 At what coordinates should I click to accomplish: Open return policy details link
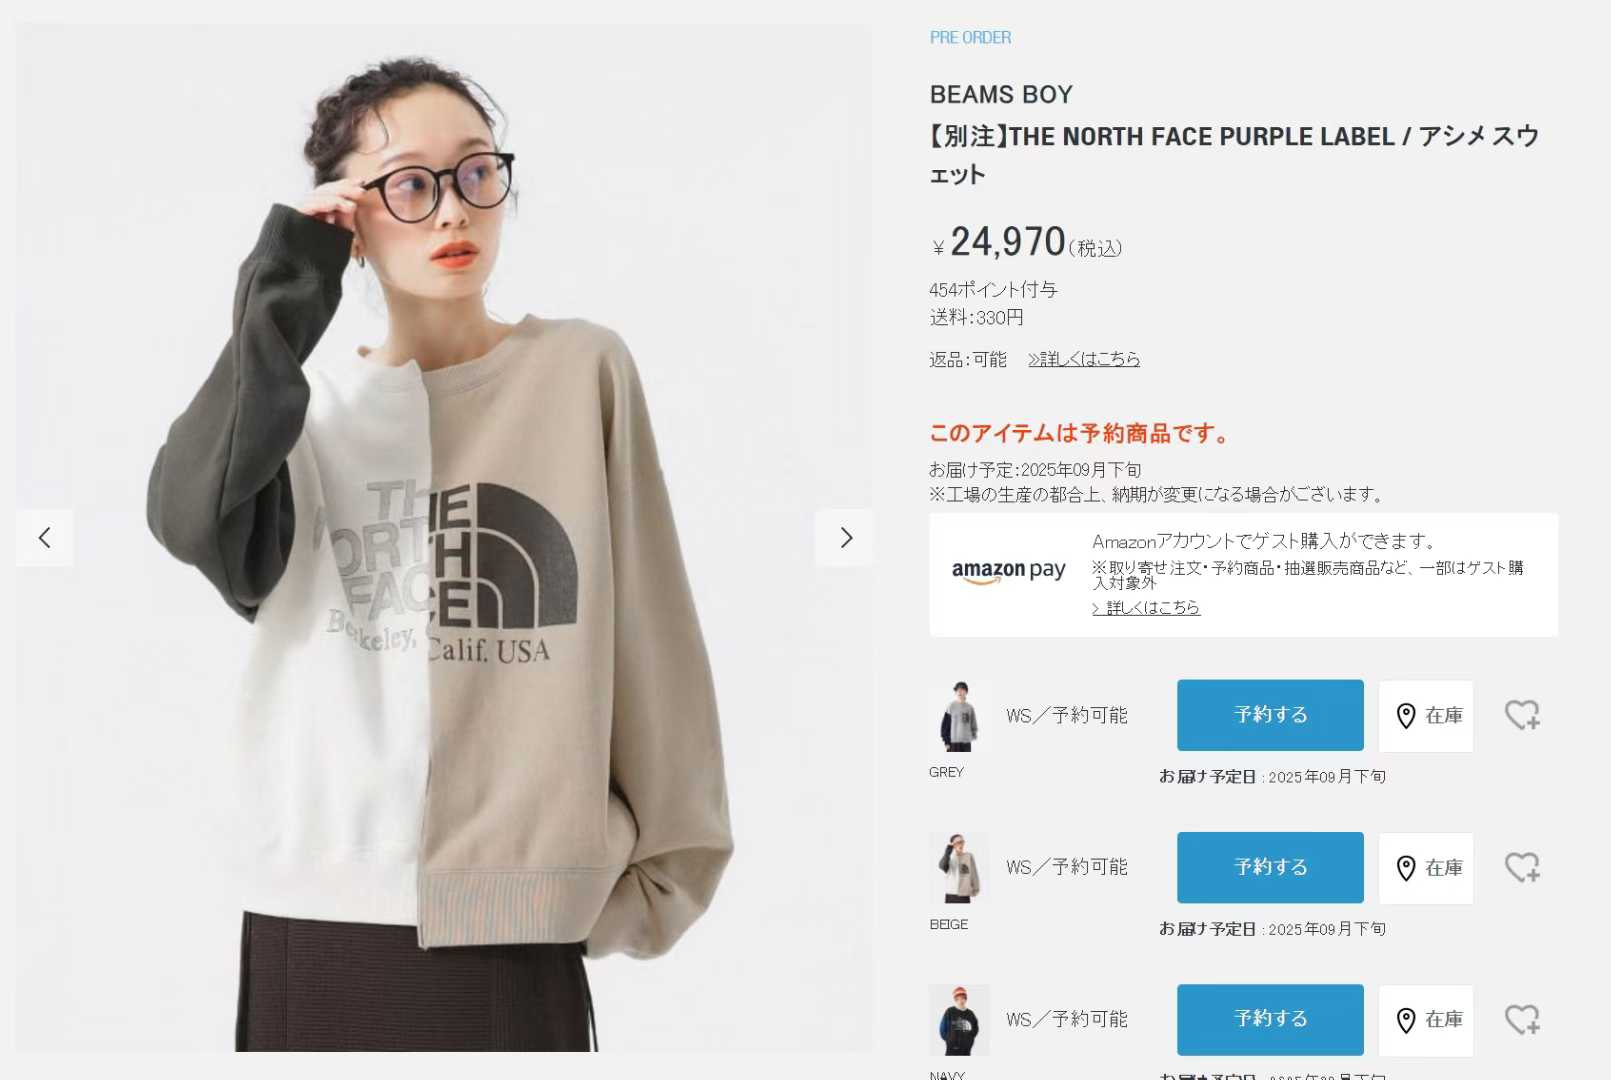coord(1084,359)
